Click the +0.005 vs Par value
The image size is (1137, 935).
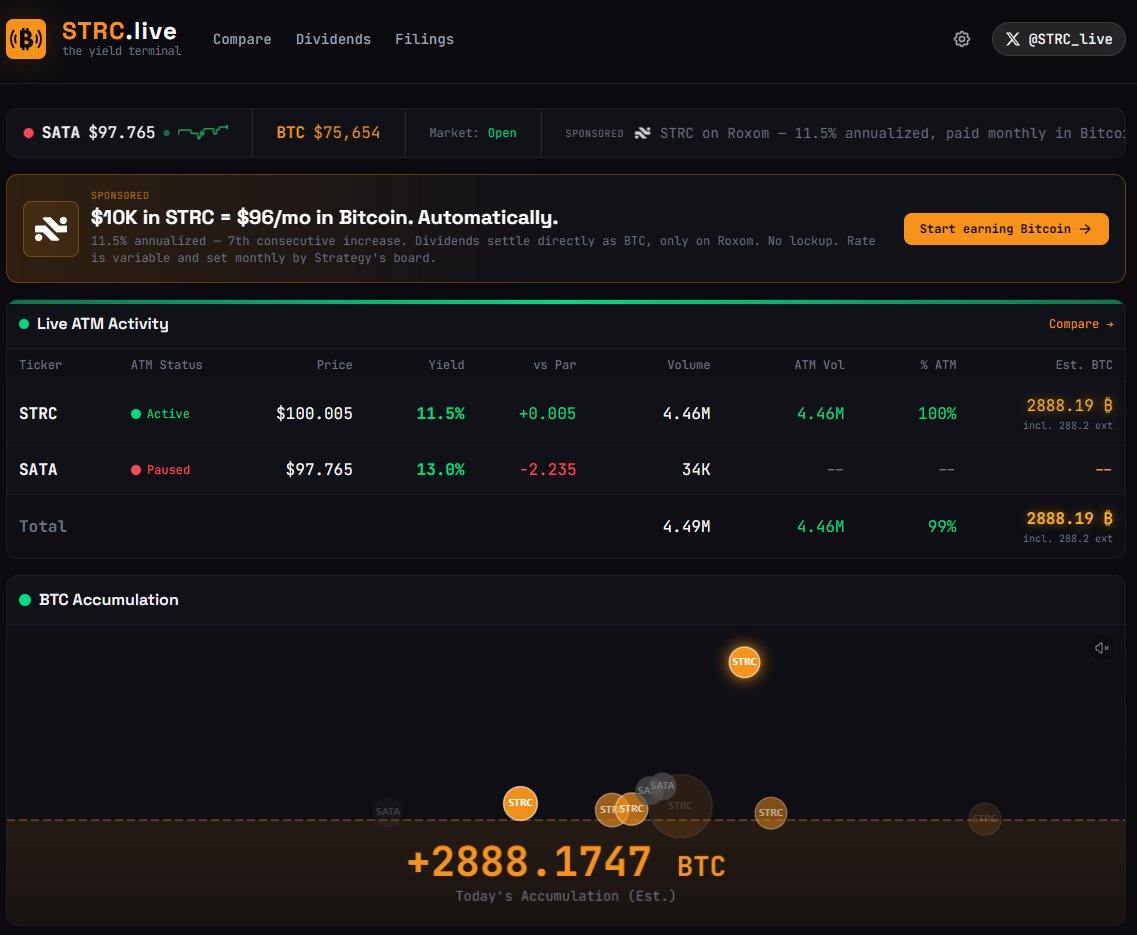coord(547,413)
